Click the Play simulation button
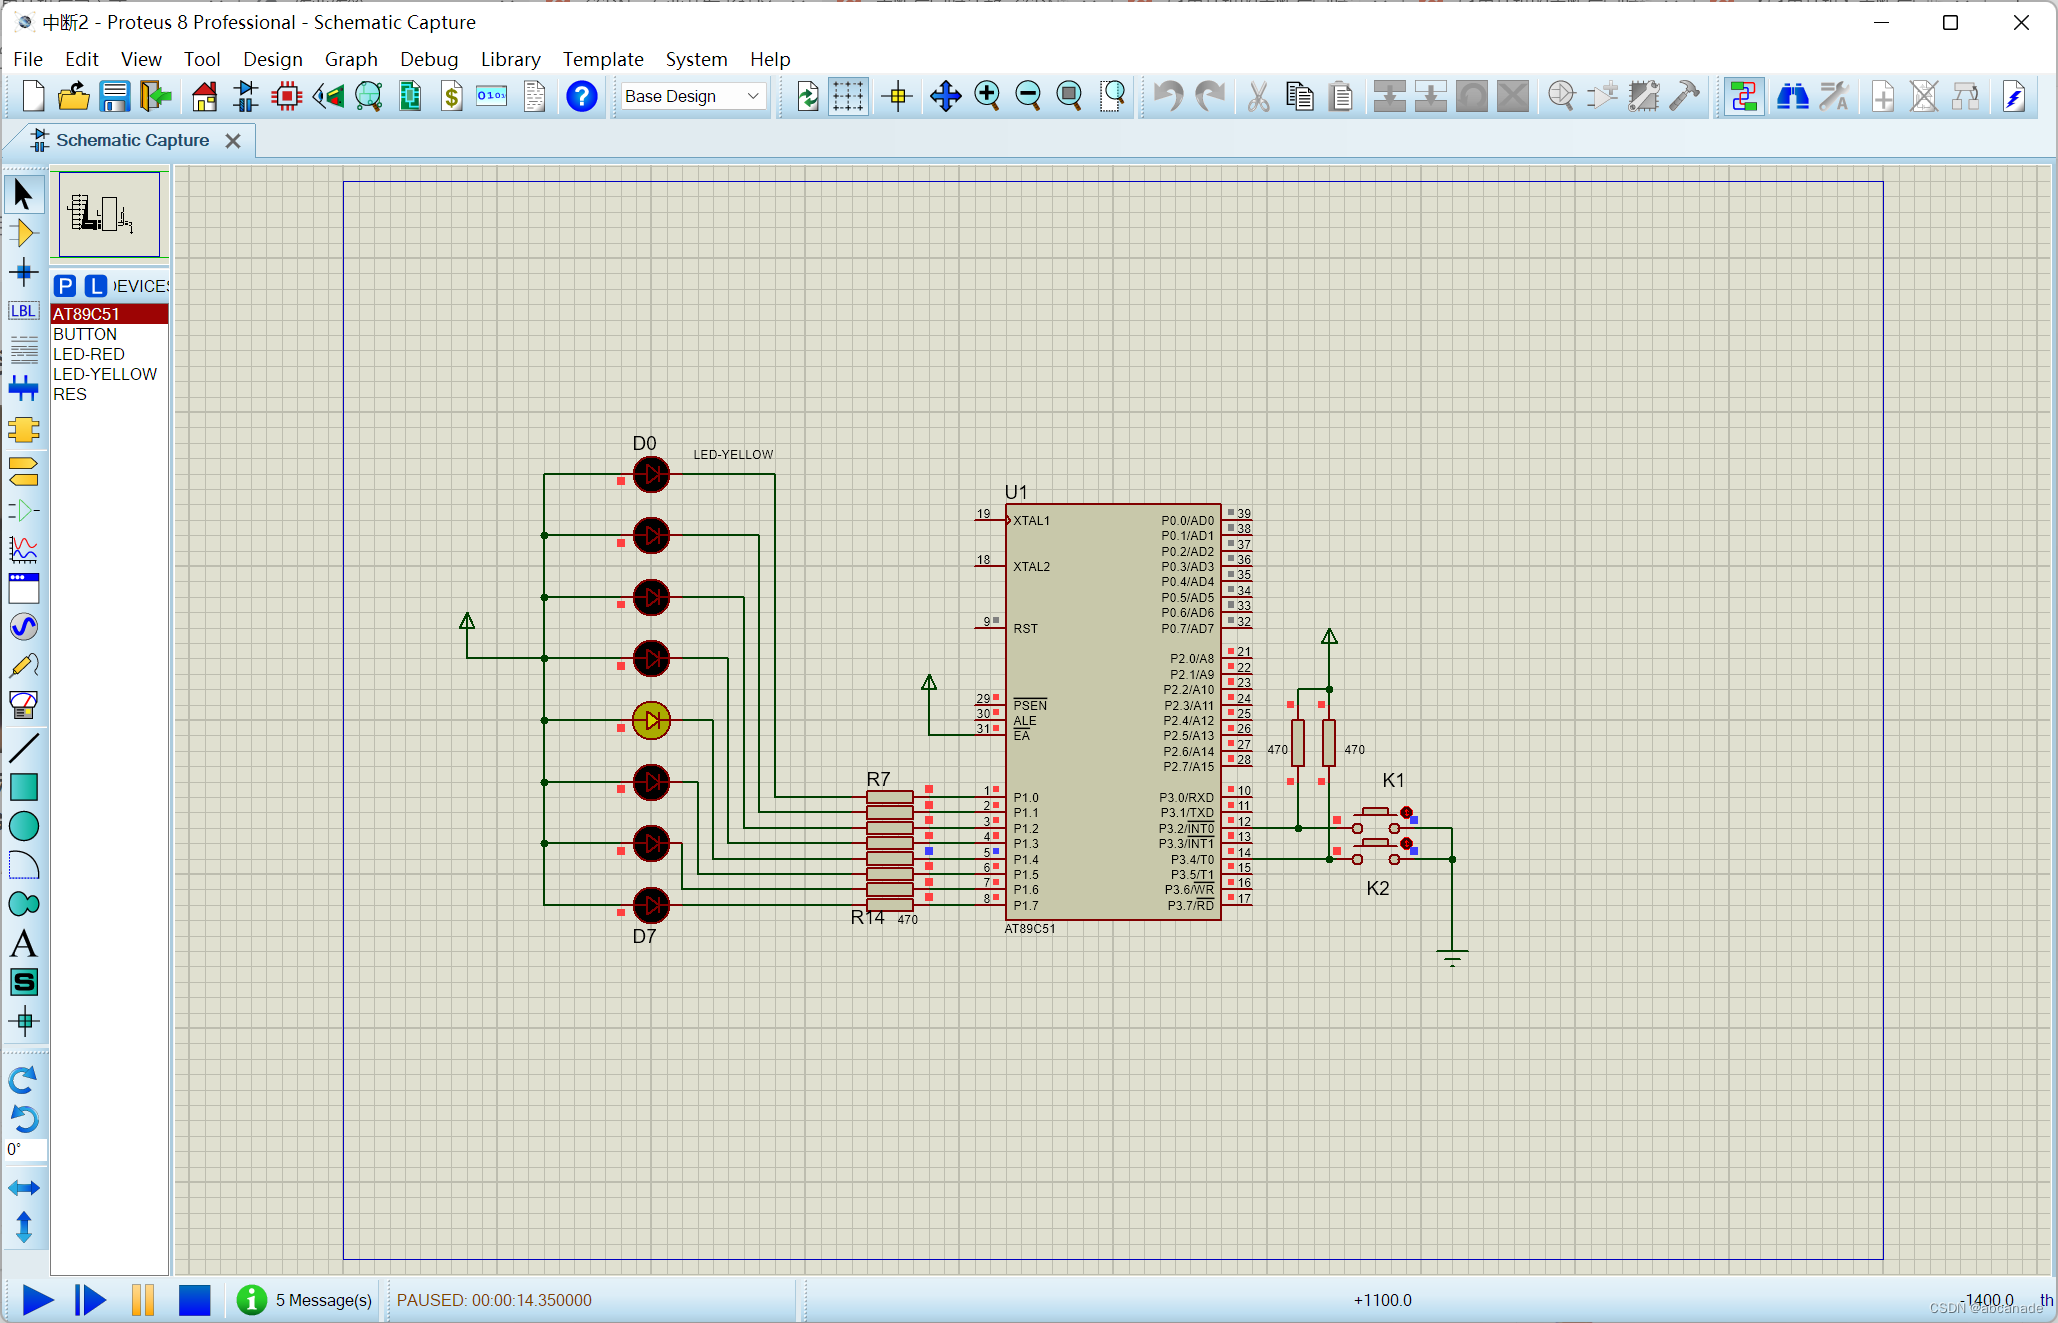The width and height of the screenshot is (2058, 1323). click(37, 1299)
